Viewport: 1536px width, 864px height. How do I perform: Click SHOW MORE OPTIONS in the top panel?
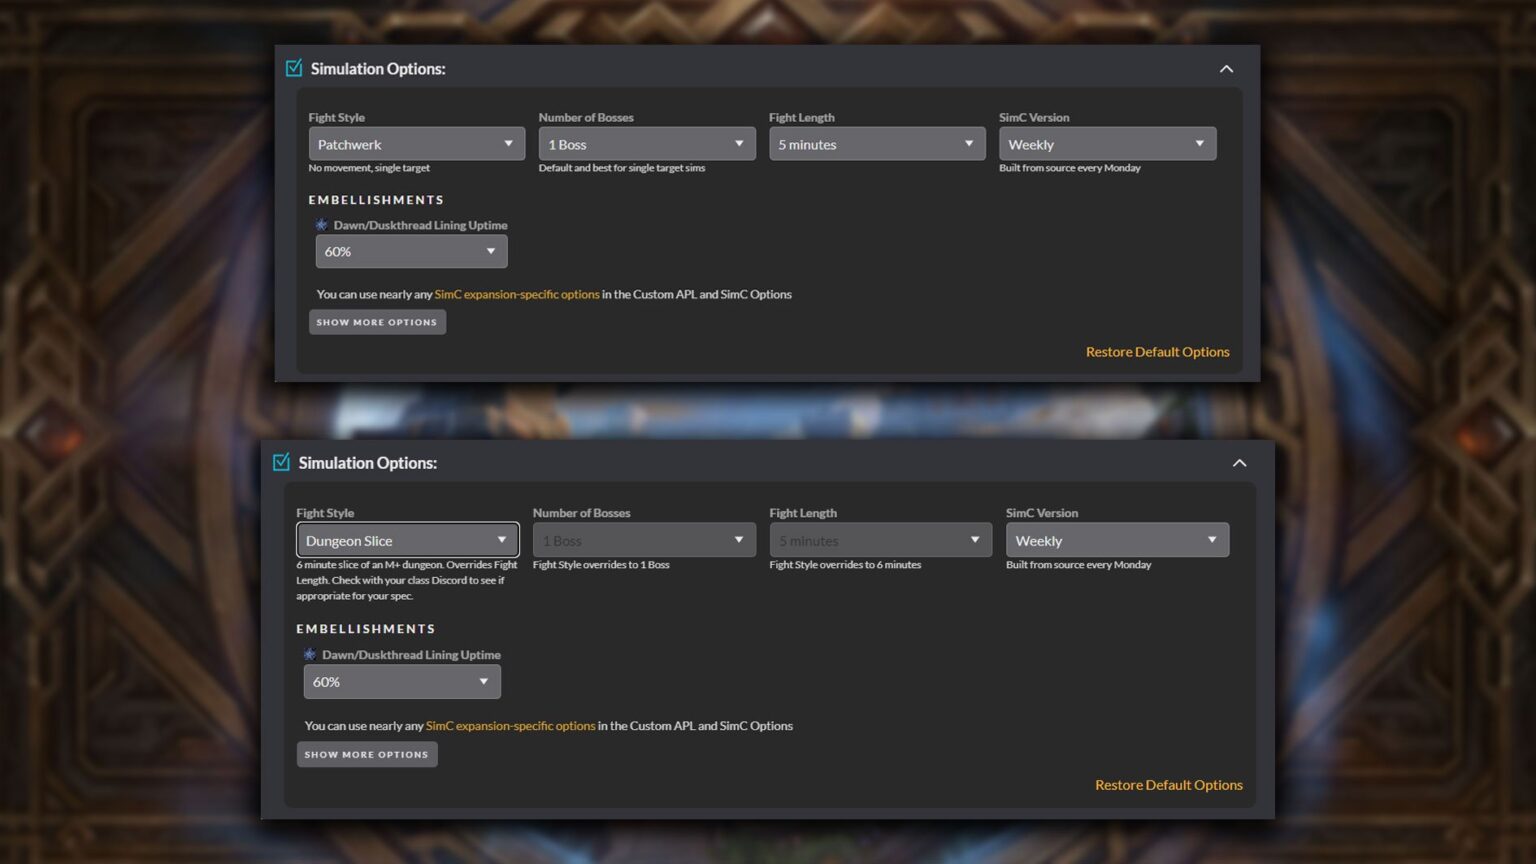[377, 321]
